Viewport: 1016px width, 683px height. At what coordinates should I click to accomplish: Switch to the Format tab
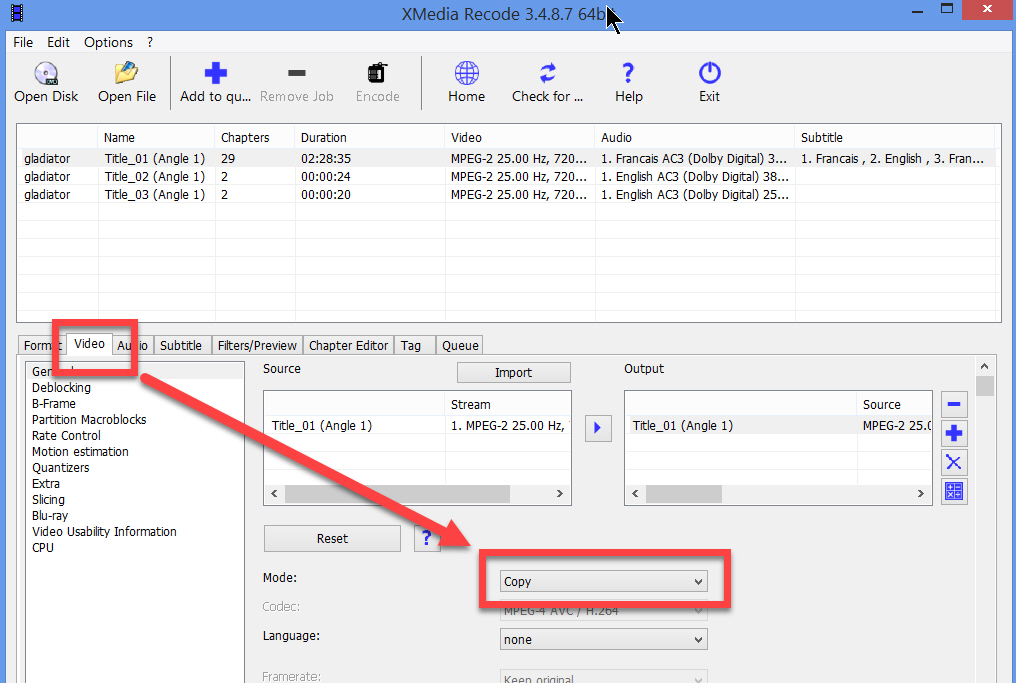pyautogui.click(x=41, y=345)
